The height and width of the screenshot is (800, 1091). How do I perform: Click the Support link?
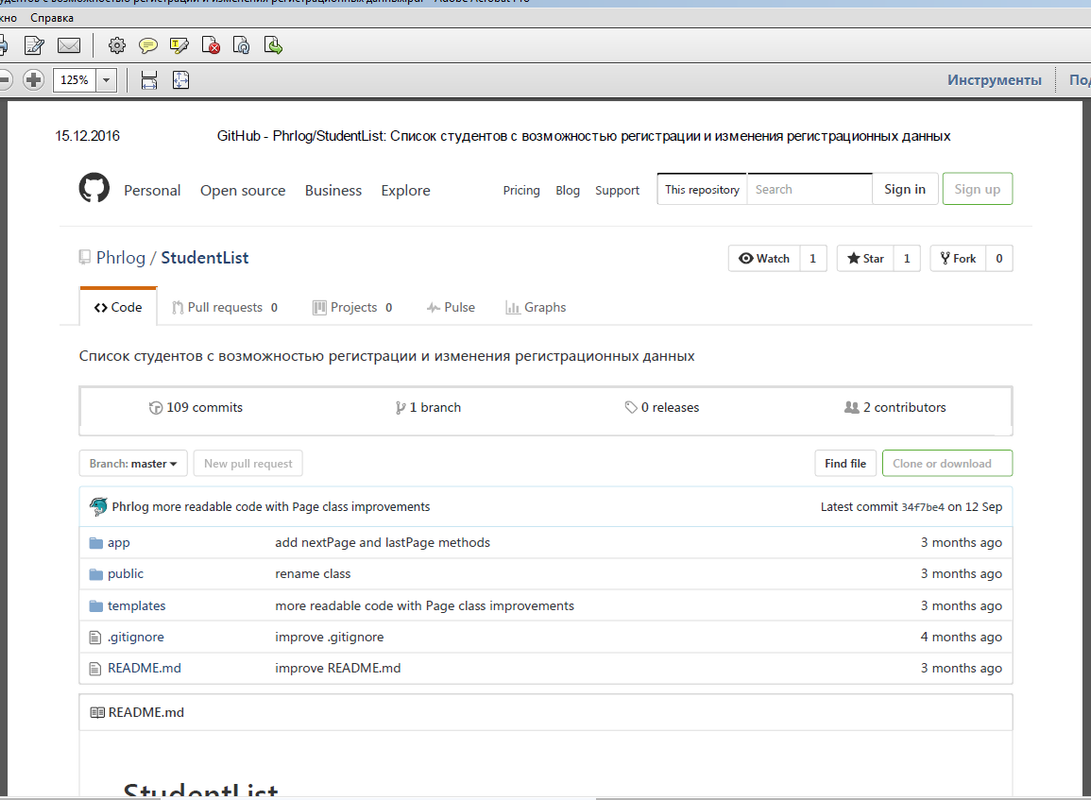click(617, 191)
